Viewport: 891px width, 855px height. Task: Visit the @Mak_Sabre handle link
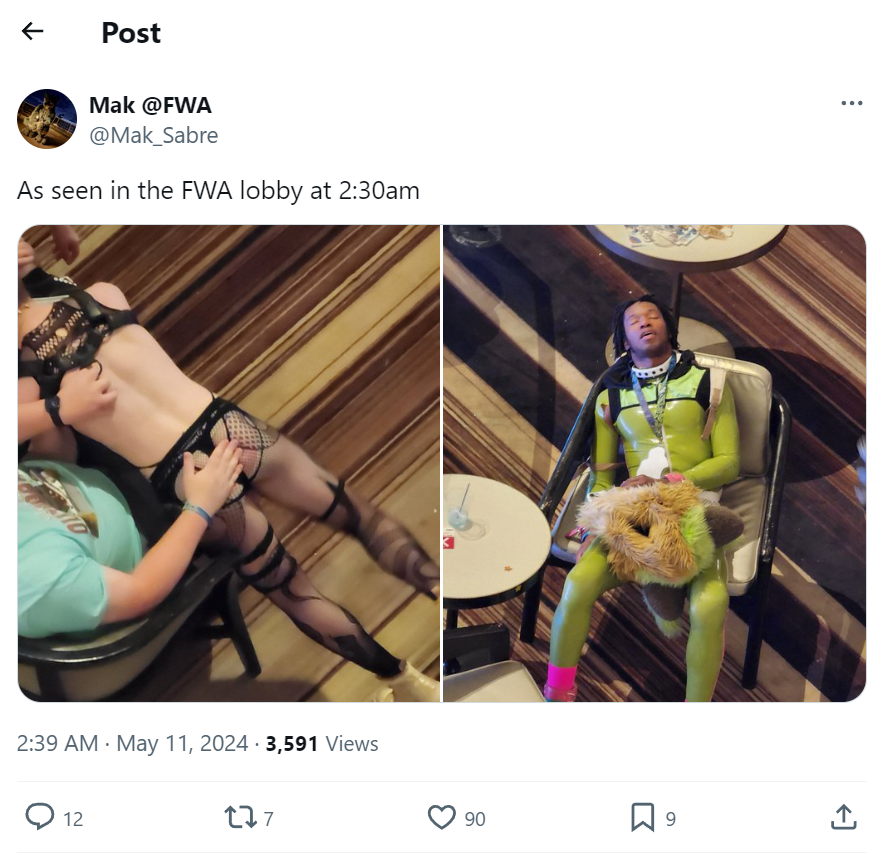(x=153, y=135)
